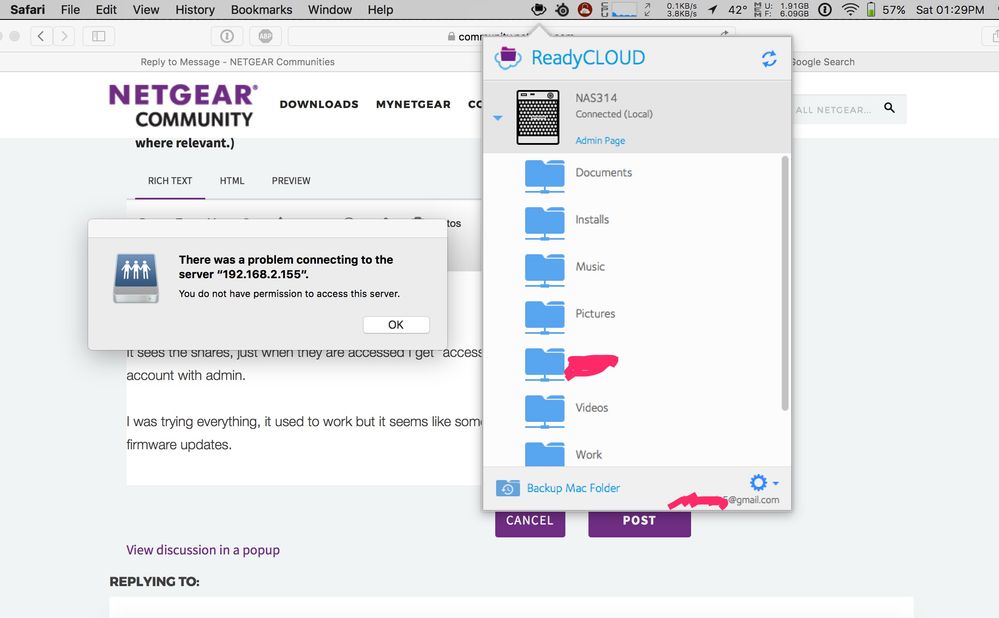999x618 pixels.
Task: Click the NAS314 device icon
Action: 538,117
